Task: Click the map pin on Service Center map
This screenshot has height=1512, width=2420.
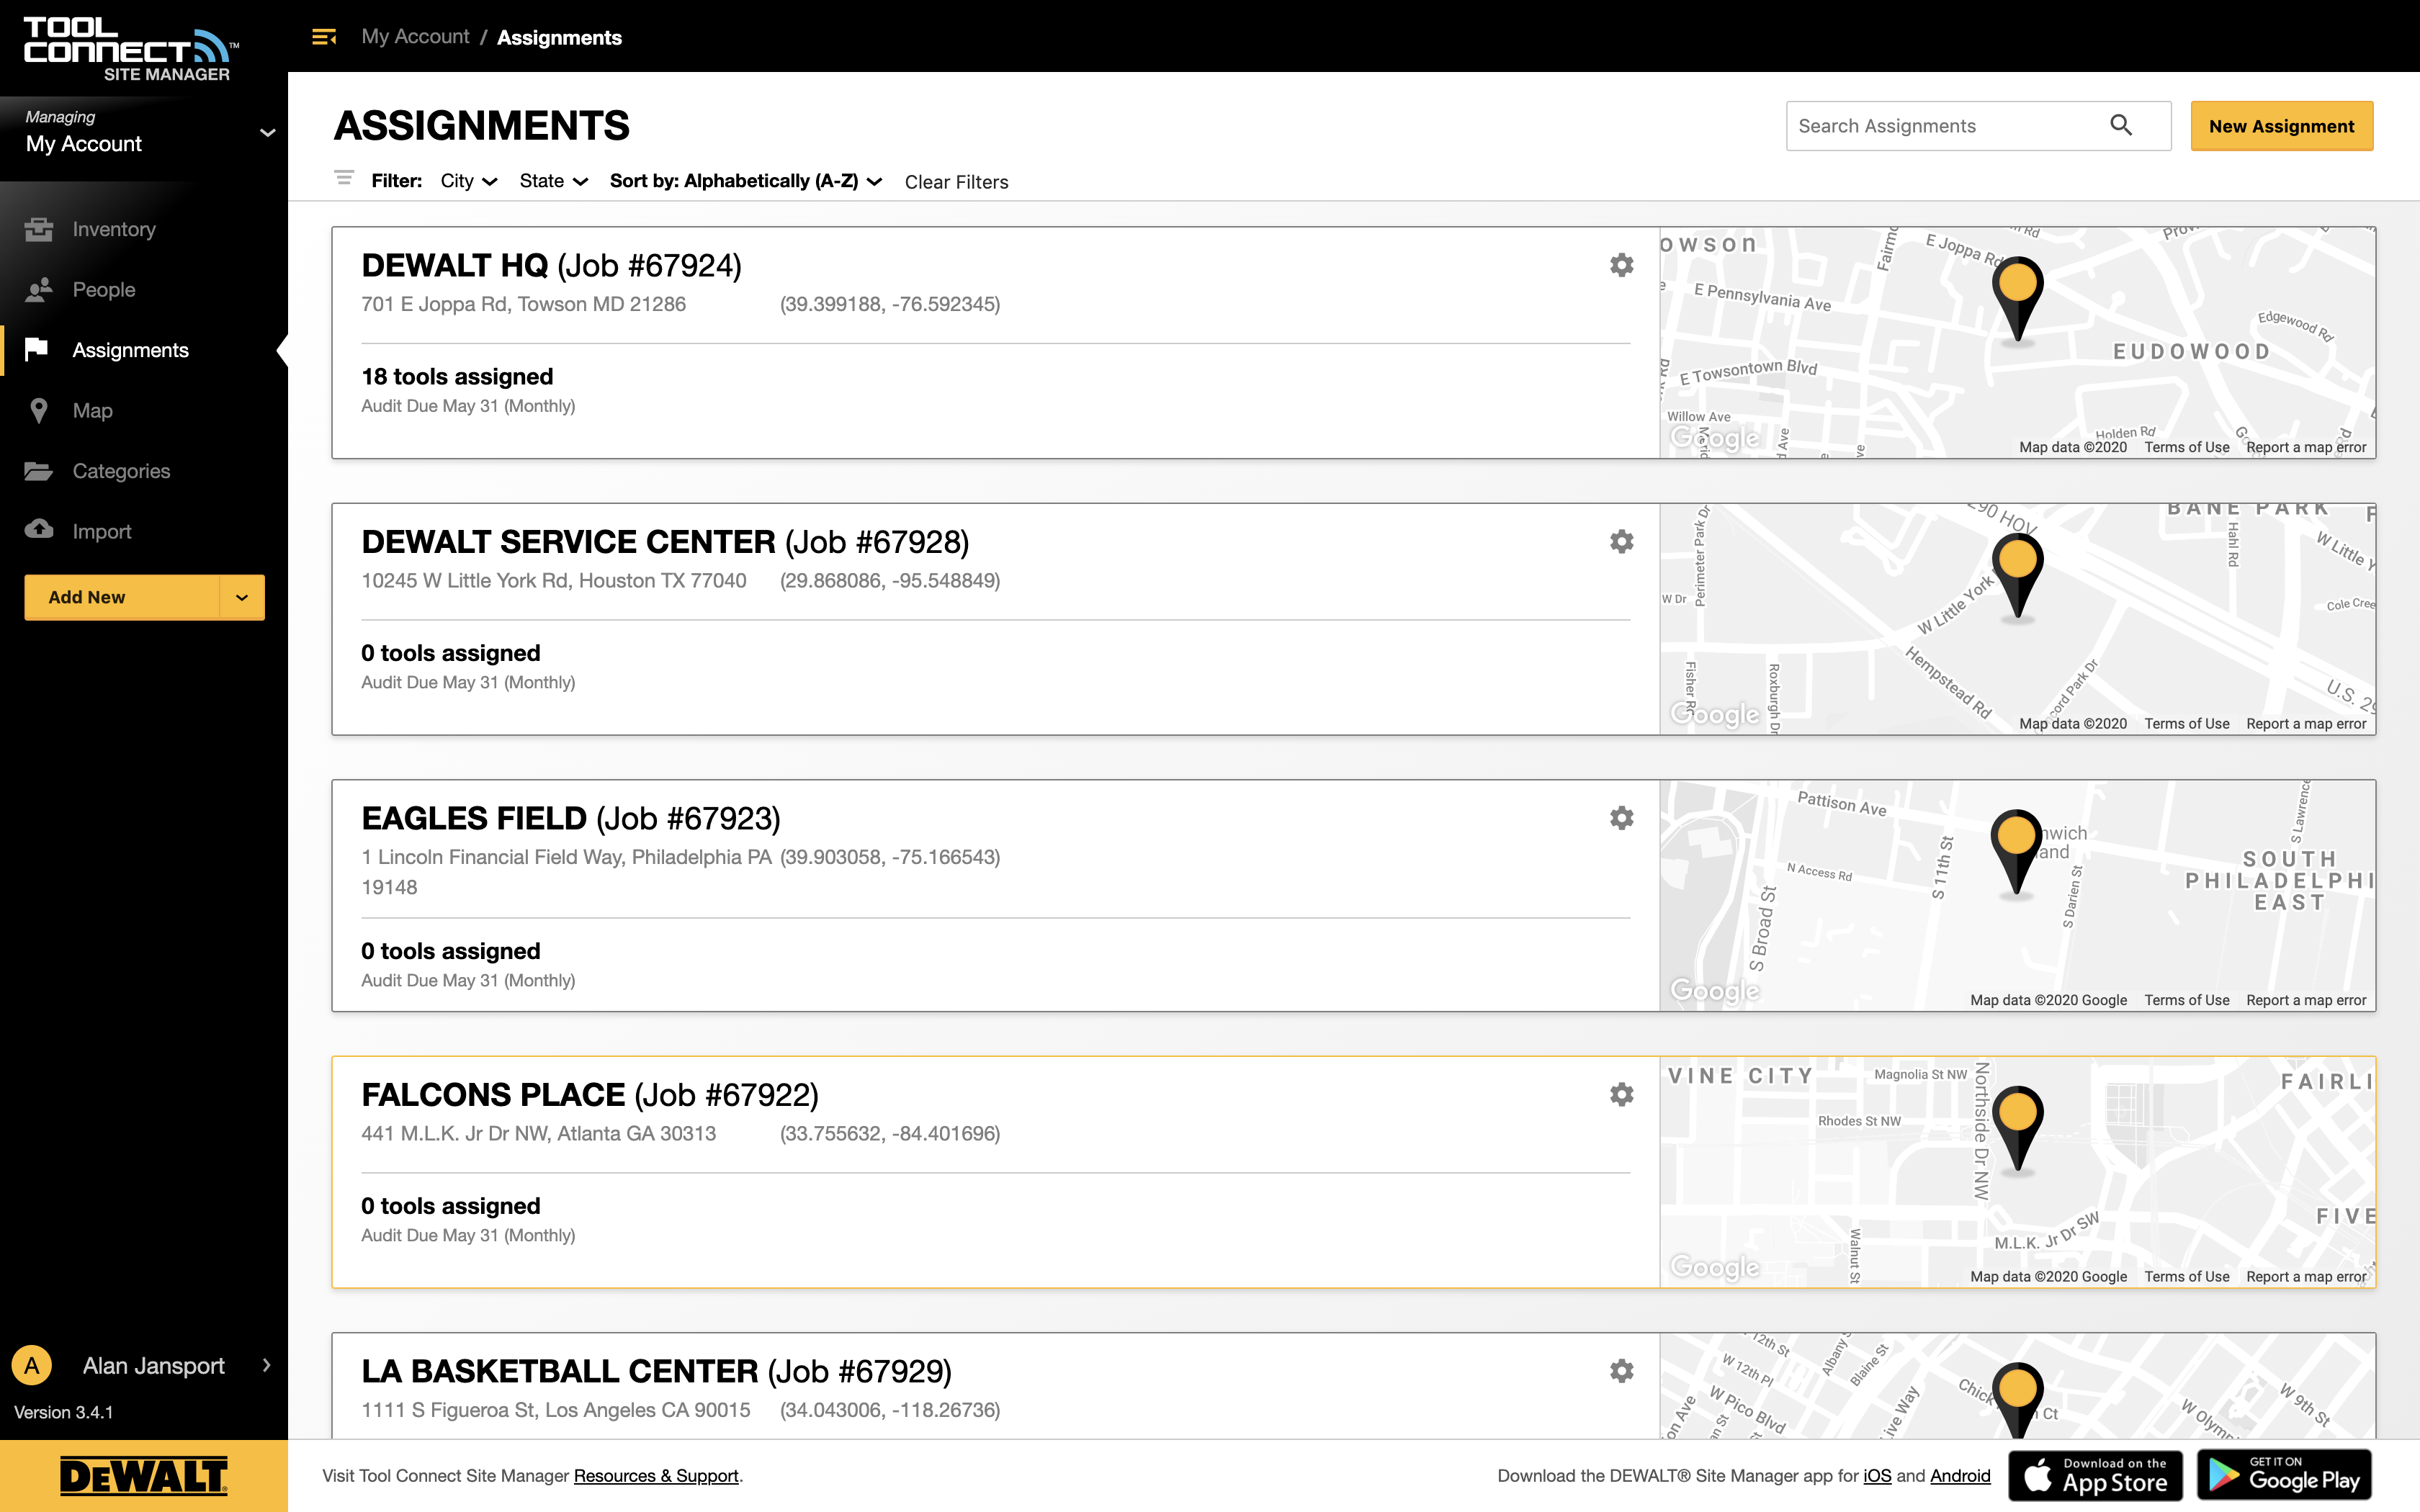Action: coord(2018,577)
